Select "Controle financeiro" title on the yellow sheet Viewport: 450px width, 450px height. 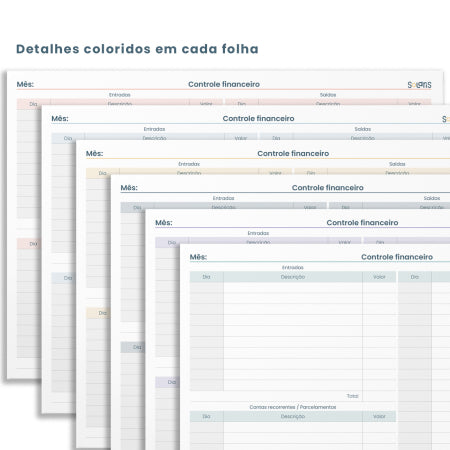(293, 154)
